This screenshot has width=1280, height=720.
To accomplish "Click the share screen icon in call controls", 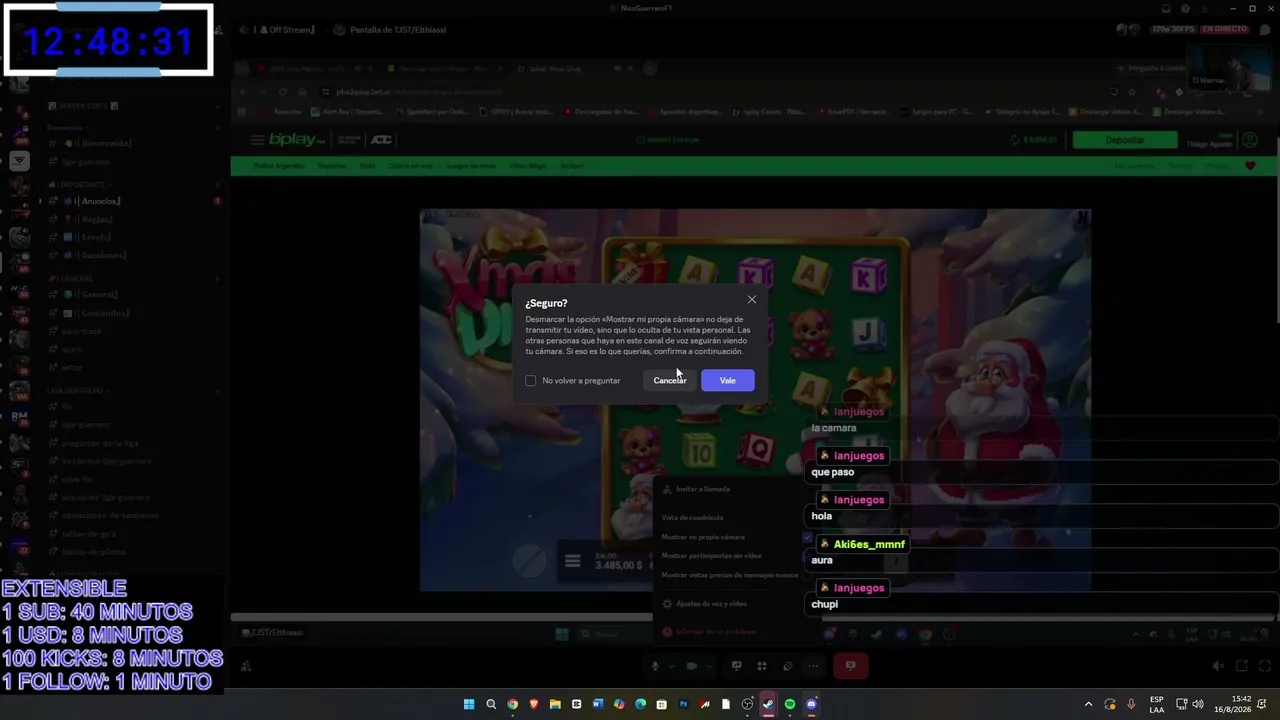I will point(737,666).
